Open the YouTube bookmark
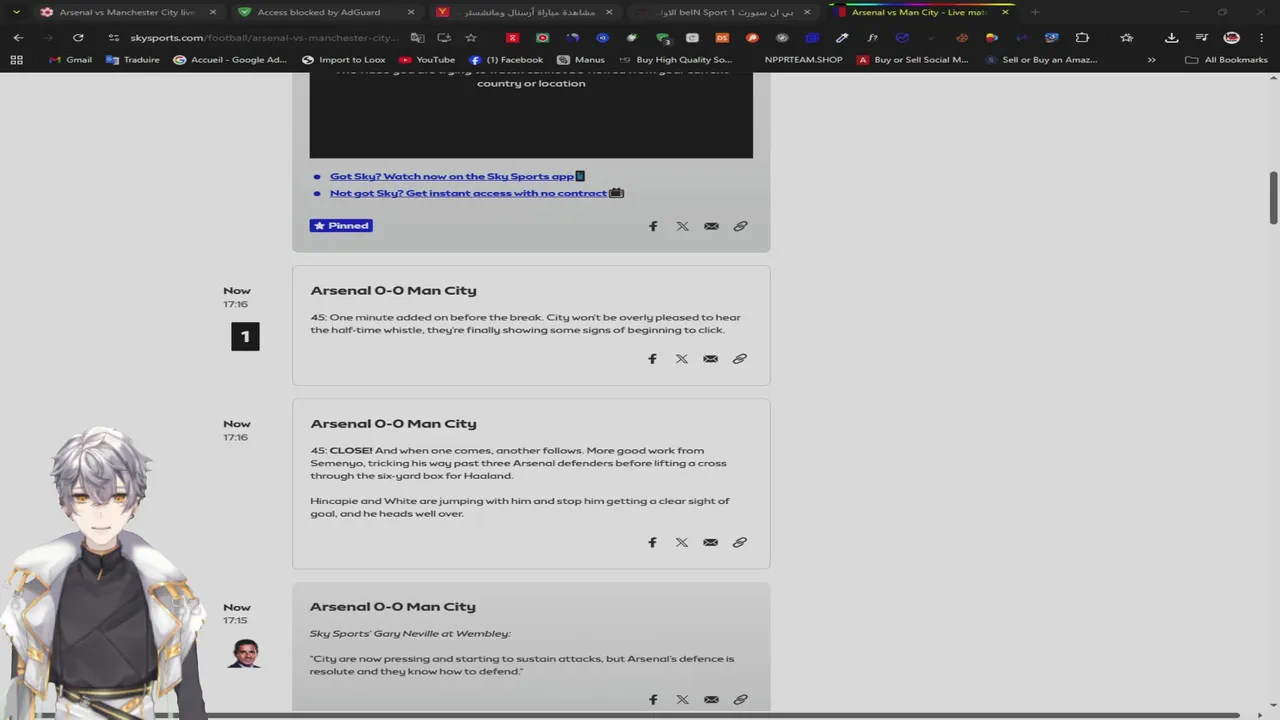Screen dimensions: 1280x720 tap(427, 60)
